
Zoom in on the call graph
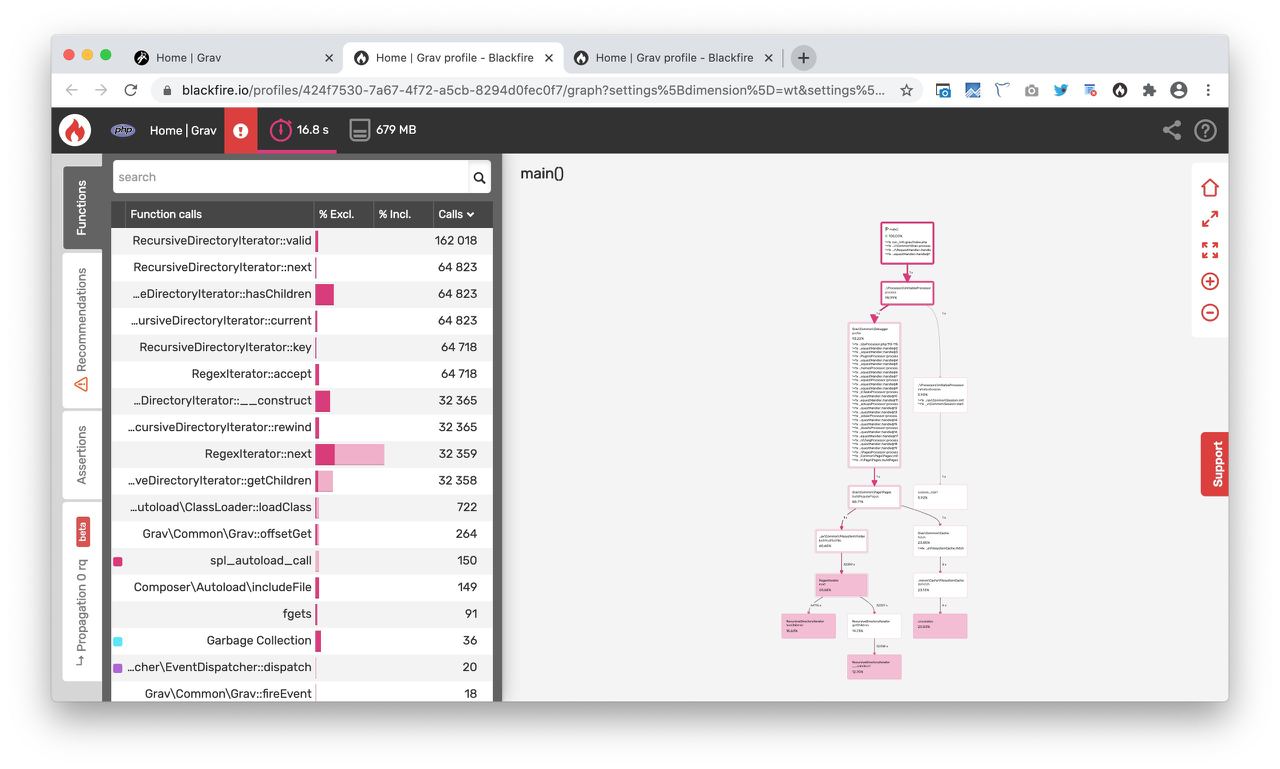tap(1210, 281)
